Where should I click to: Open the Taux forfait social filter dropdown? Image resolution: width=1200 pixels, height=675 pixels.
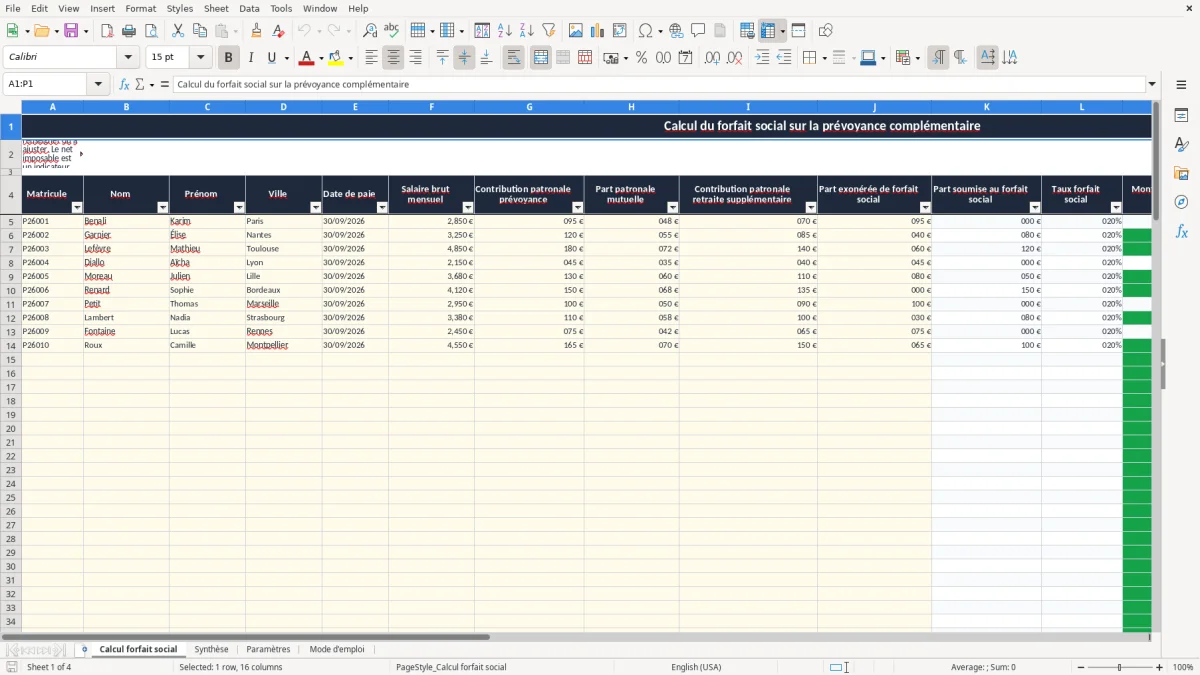click(x=1116, y=208)
